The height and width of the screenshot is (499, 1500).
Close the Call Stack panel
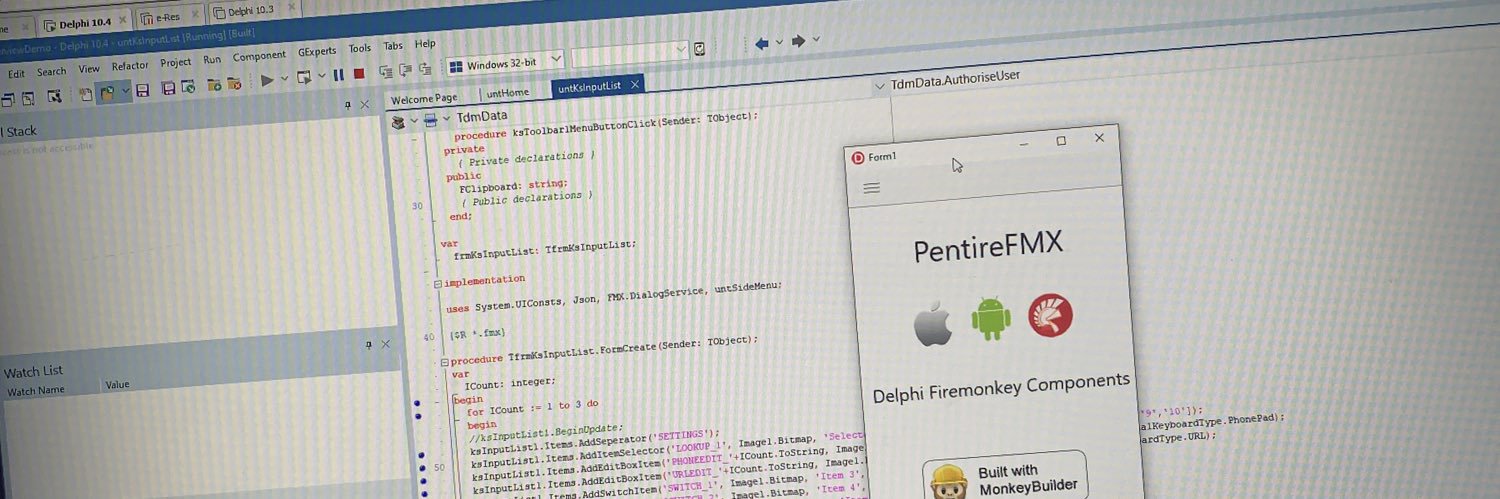point(365,104)
